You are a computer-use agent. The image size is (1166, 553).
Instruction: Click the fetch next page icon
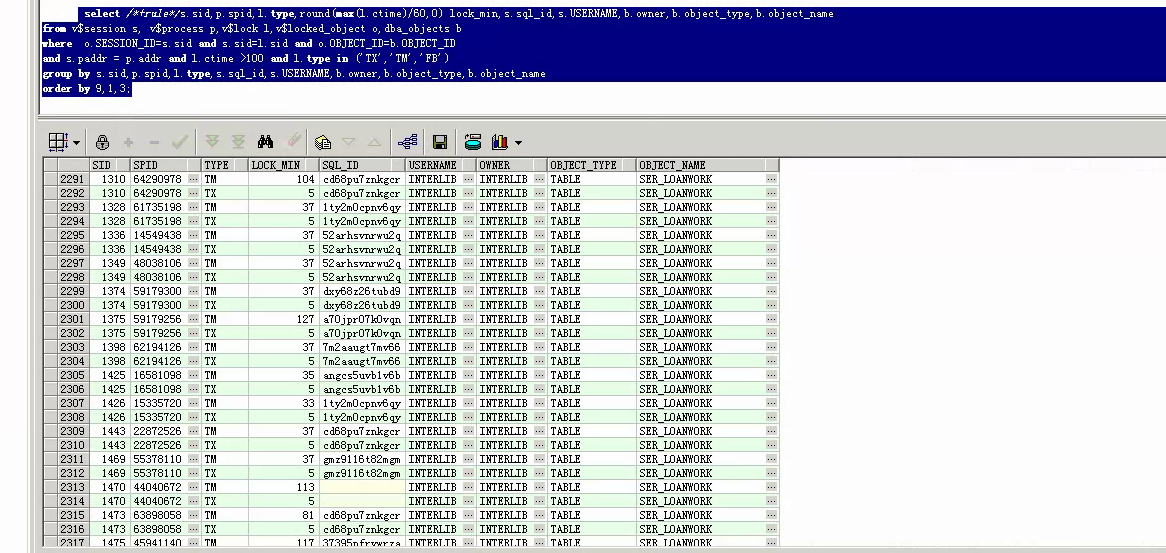tap(212, 142)
